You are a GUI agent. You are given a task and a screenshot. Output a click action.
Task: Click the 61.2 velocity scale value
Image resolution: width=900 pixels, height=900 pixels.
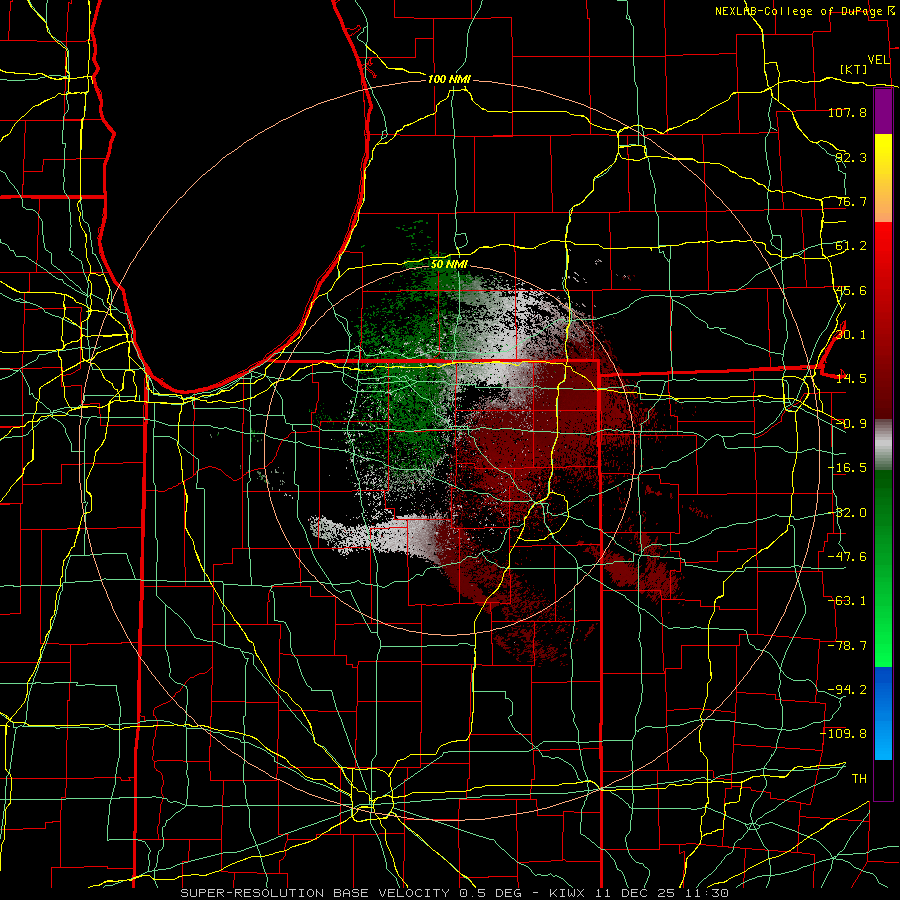(851, 246)
